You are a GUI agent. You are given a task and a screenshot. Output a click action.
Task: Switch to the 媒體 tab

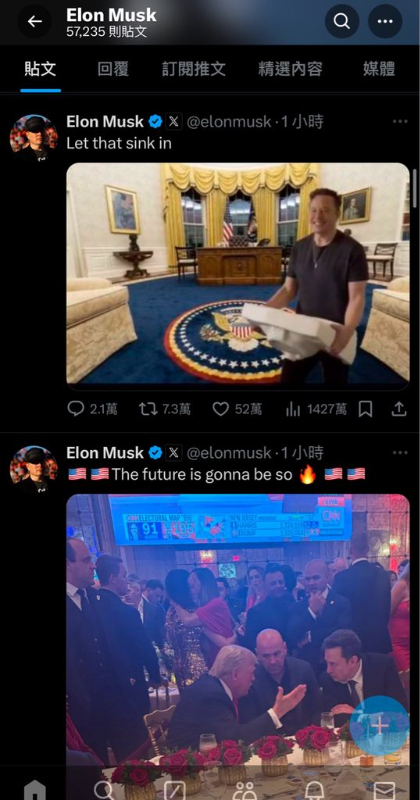(x=379, y=69)
